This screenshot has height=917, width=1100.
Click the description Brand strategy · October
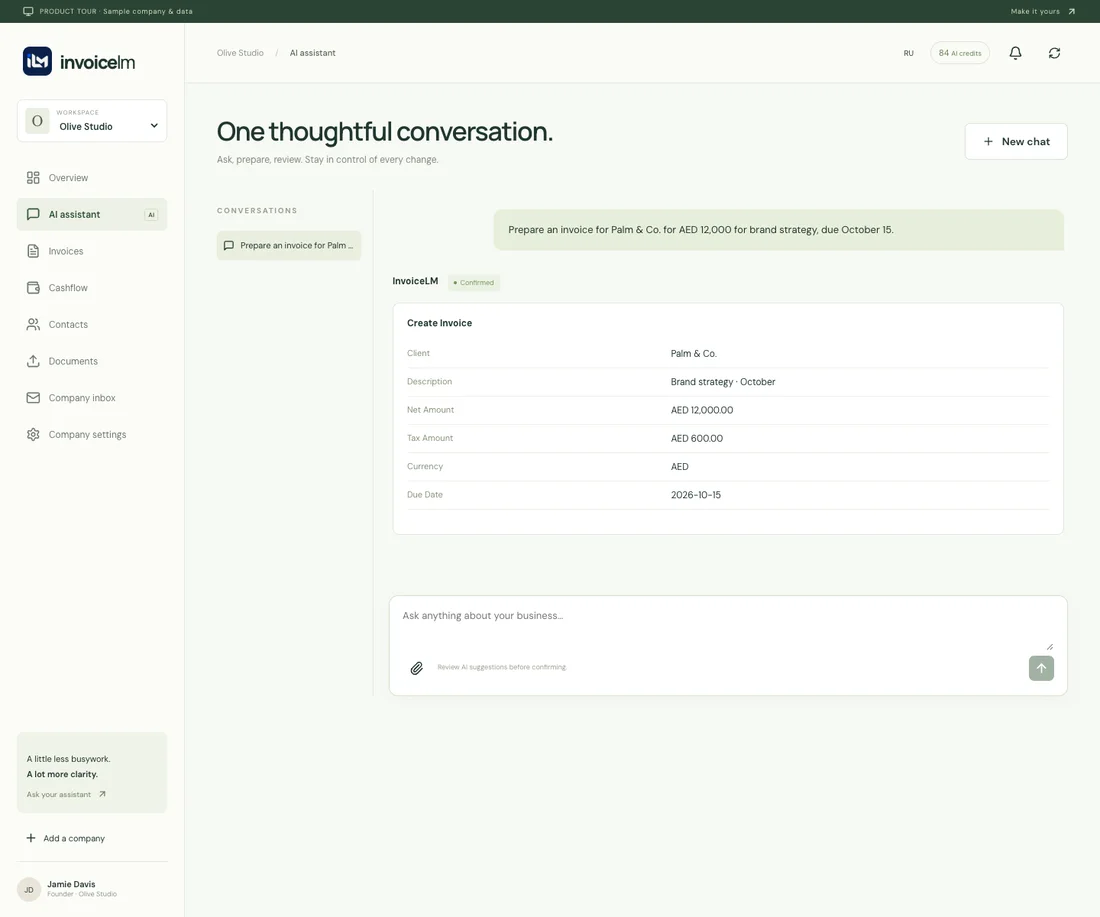723,382
